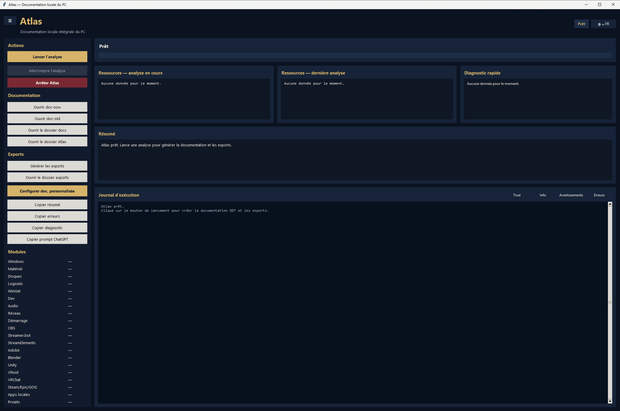This screenshot has height=411, width=620.
Task: Click Ouvrir le dossier exports
Action: (x=47, y=177)
